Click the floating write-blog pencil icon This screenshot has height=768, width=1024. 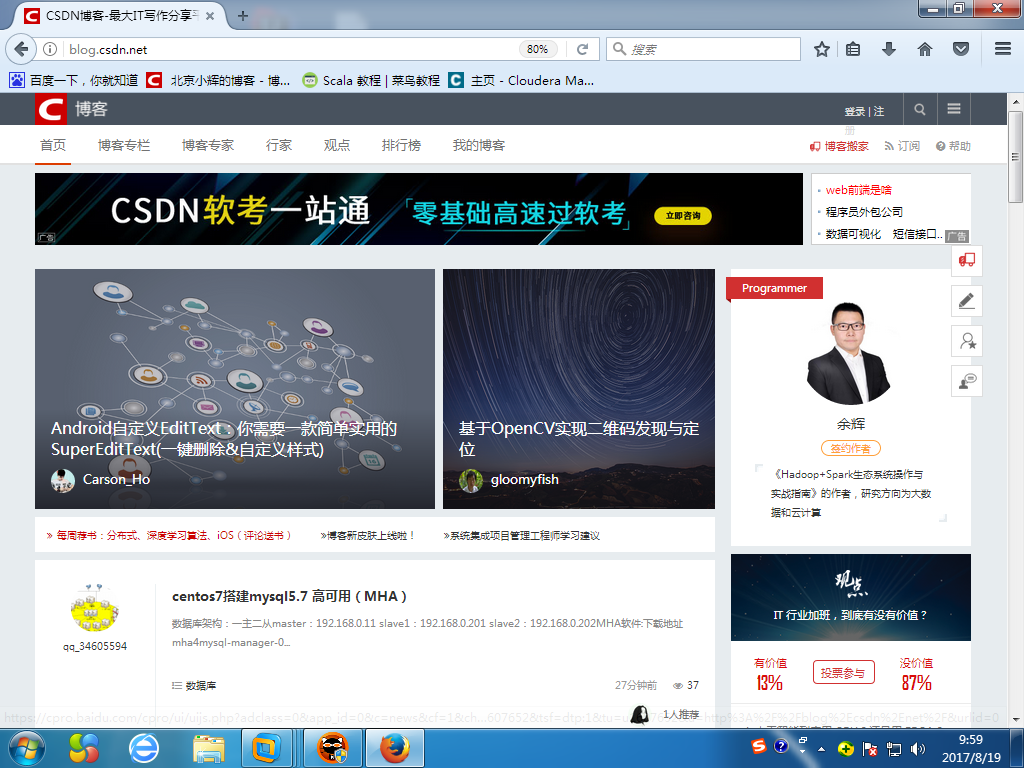967,300
